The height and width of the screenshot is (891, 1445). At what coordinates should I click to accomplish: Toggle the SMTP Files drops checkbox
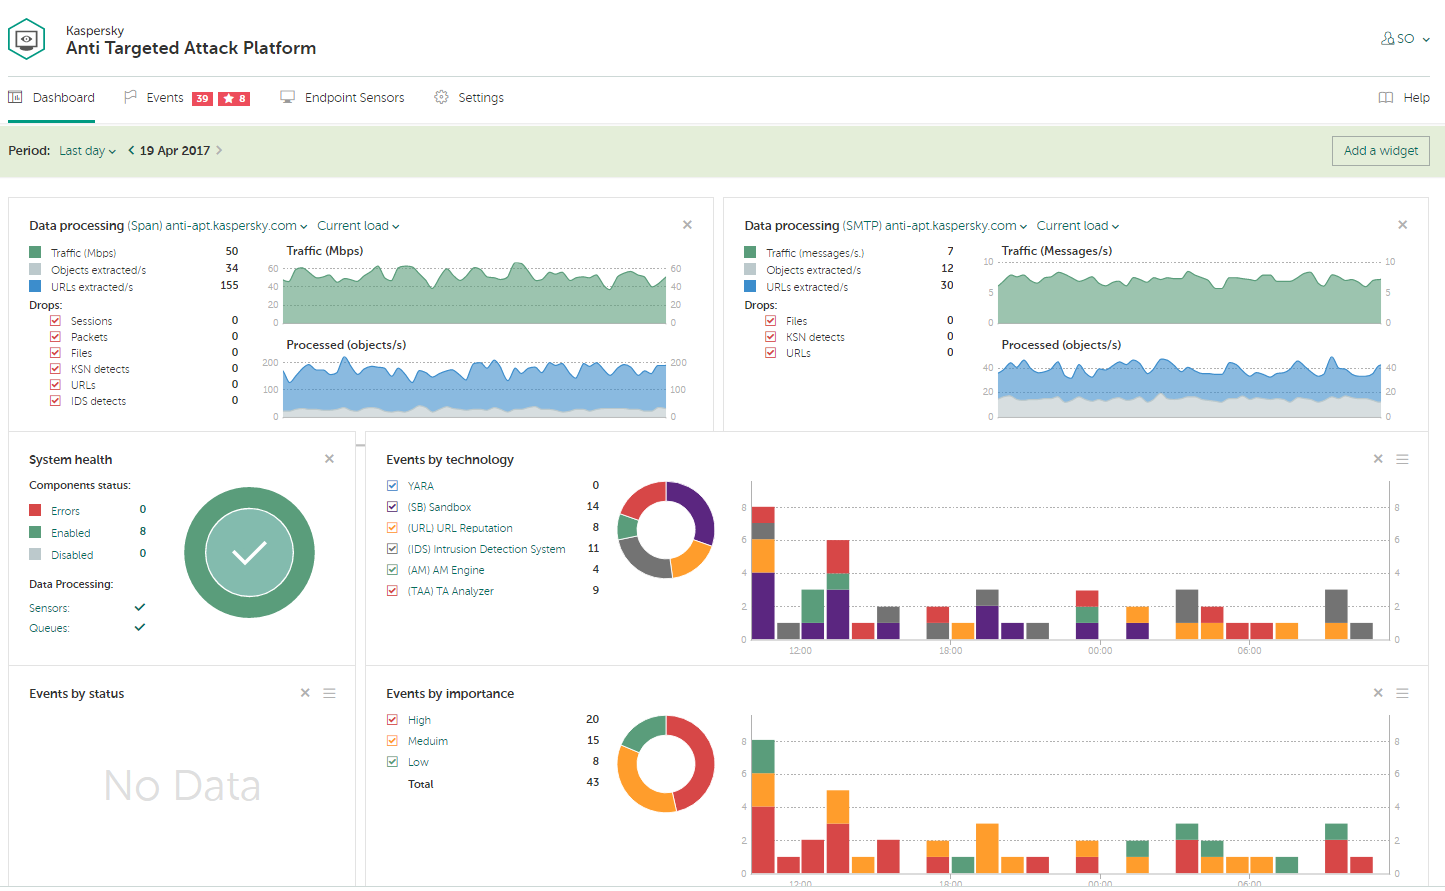(770, 321)
